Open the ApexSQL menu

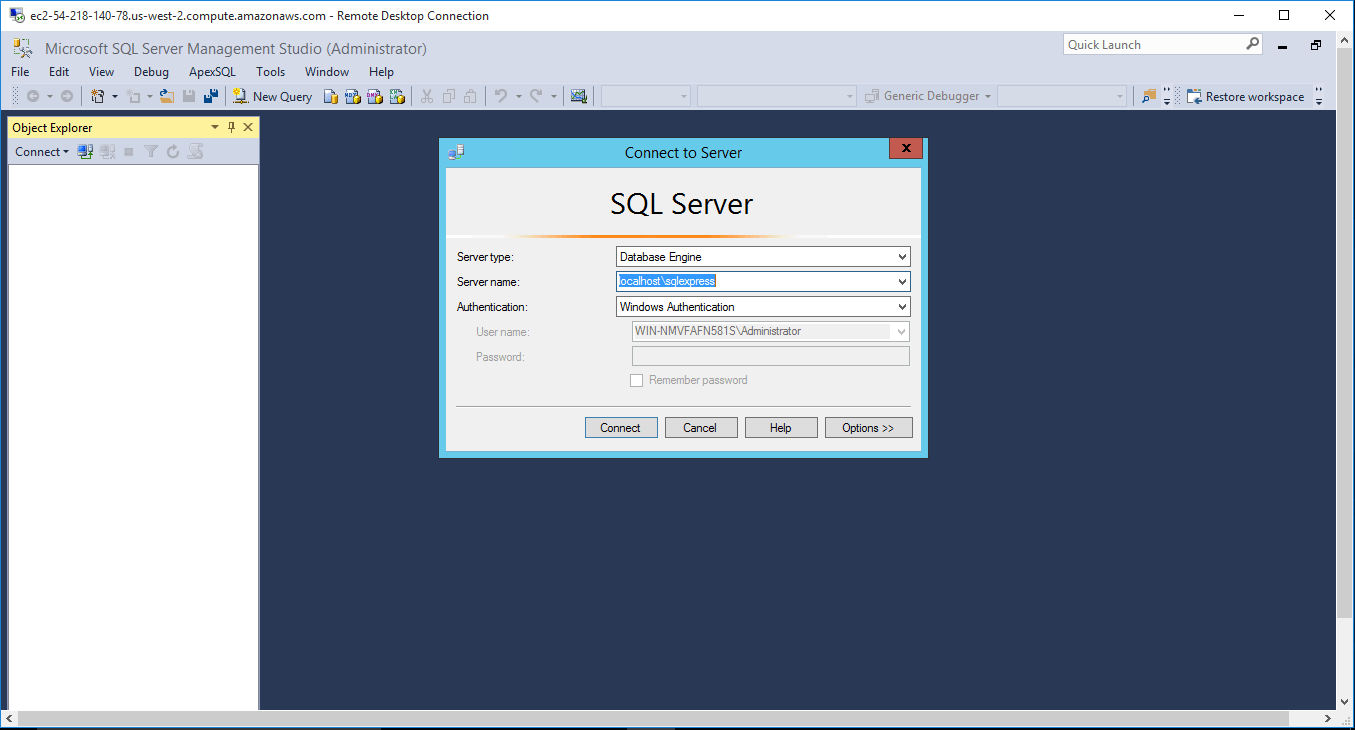point(212,72)
